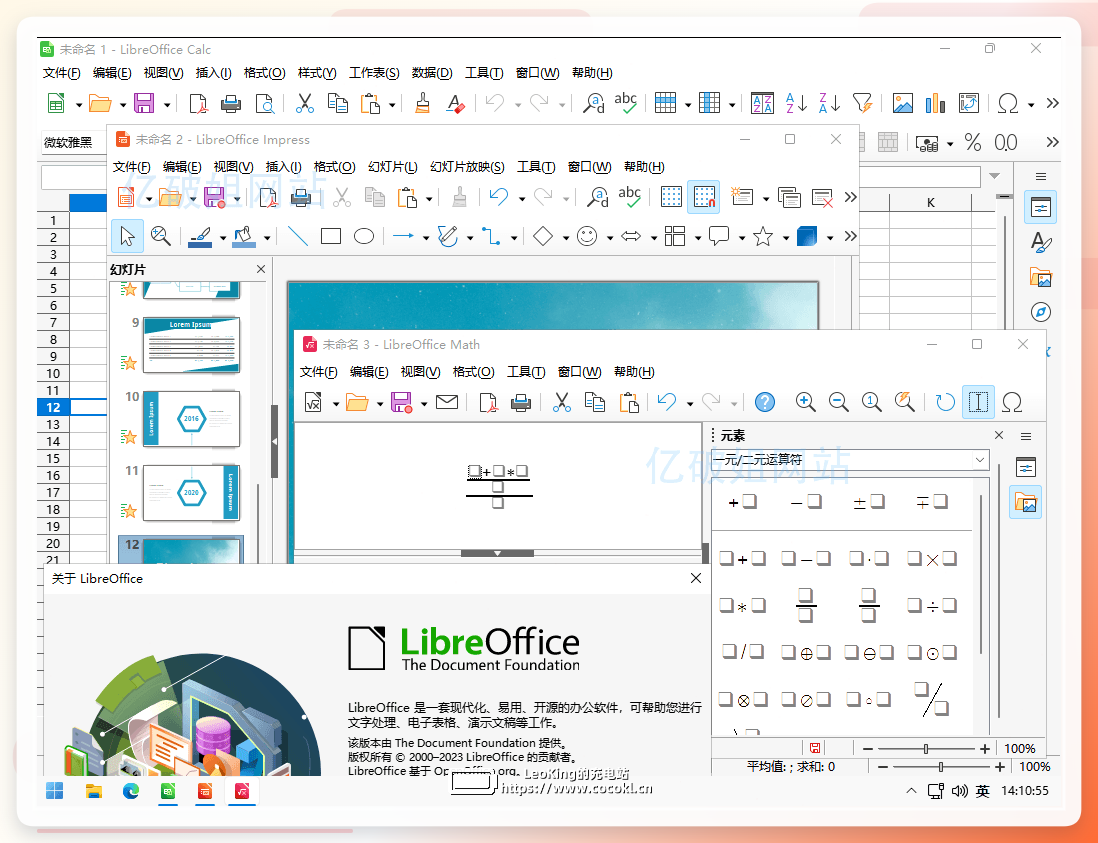
Task: Click Zoom & Pan magnifier in Impress
Action: 161,236
